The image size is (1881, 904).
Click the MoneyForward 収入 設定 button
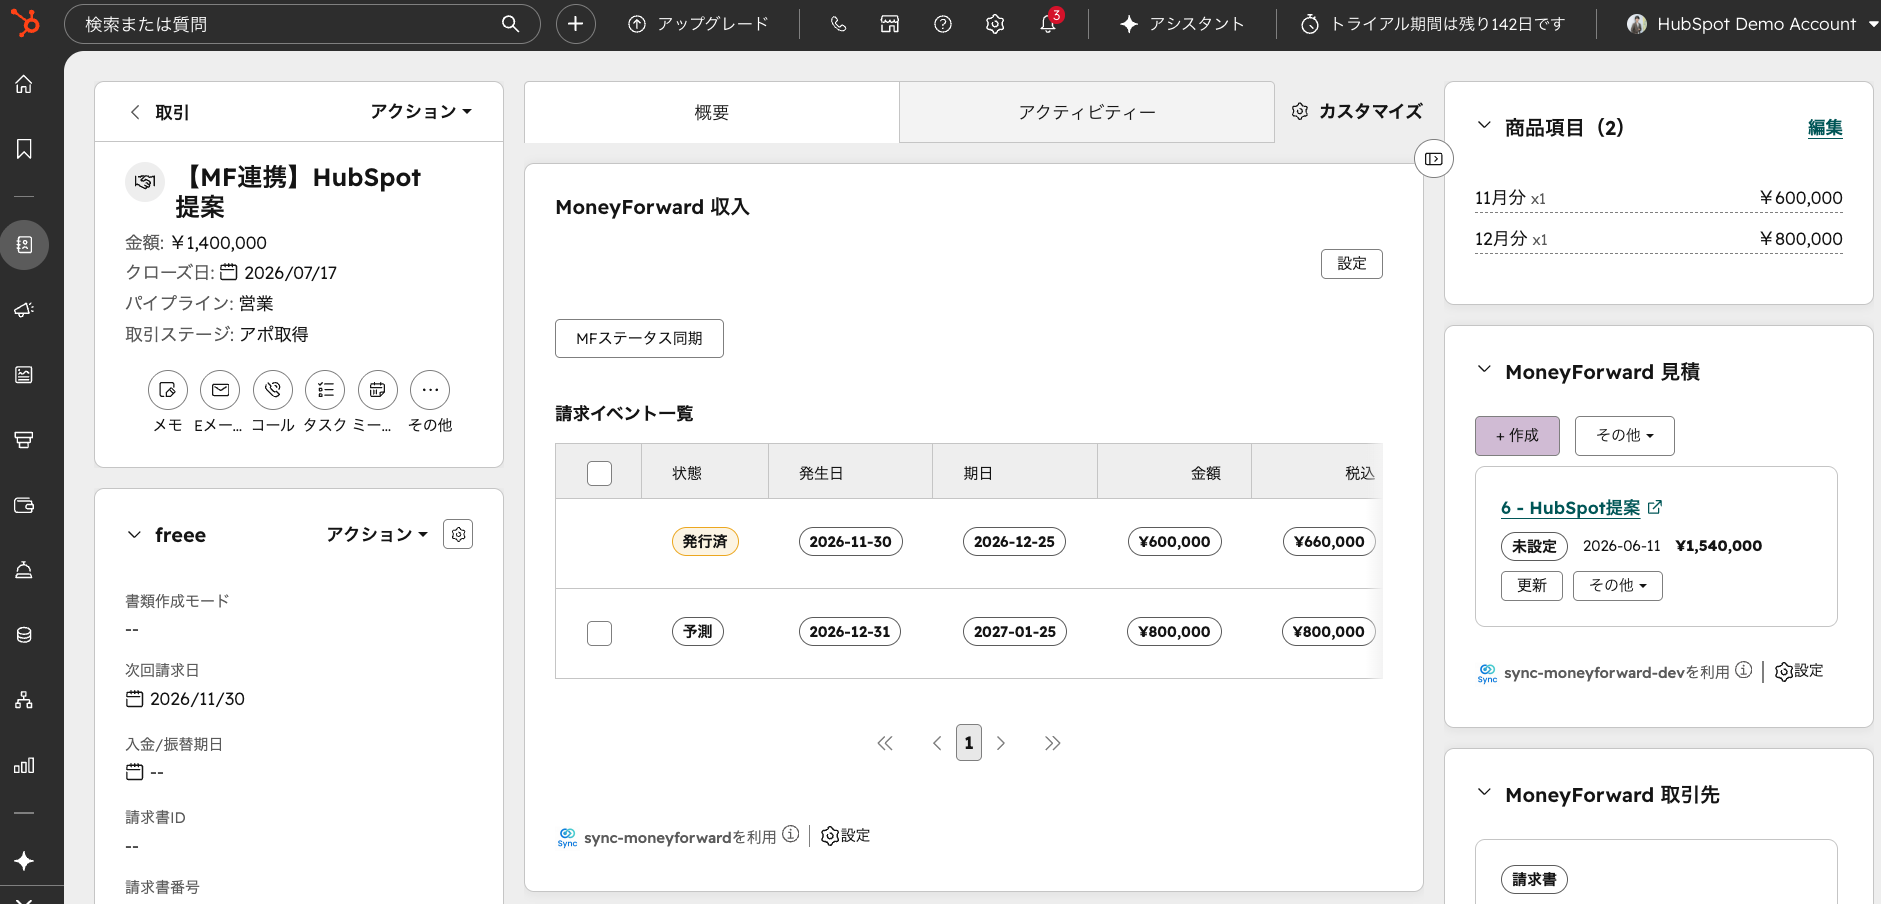click(1352, 264)
